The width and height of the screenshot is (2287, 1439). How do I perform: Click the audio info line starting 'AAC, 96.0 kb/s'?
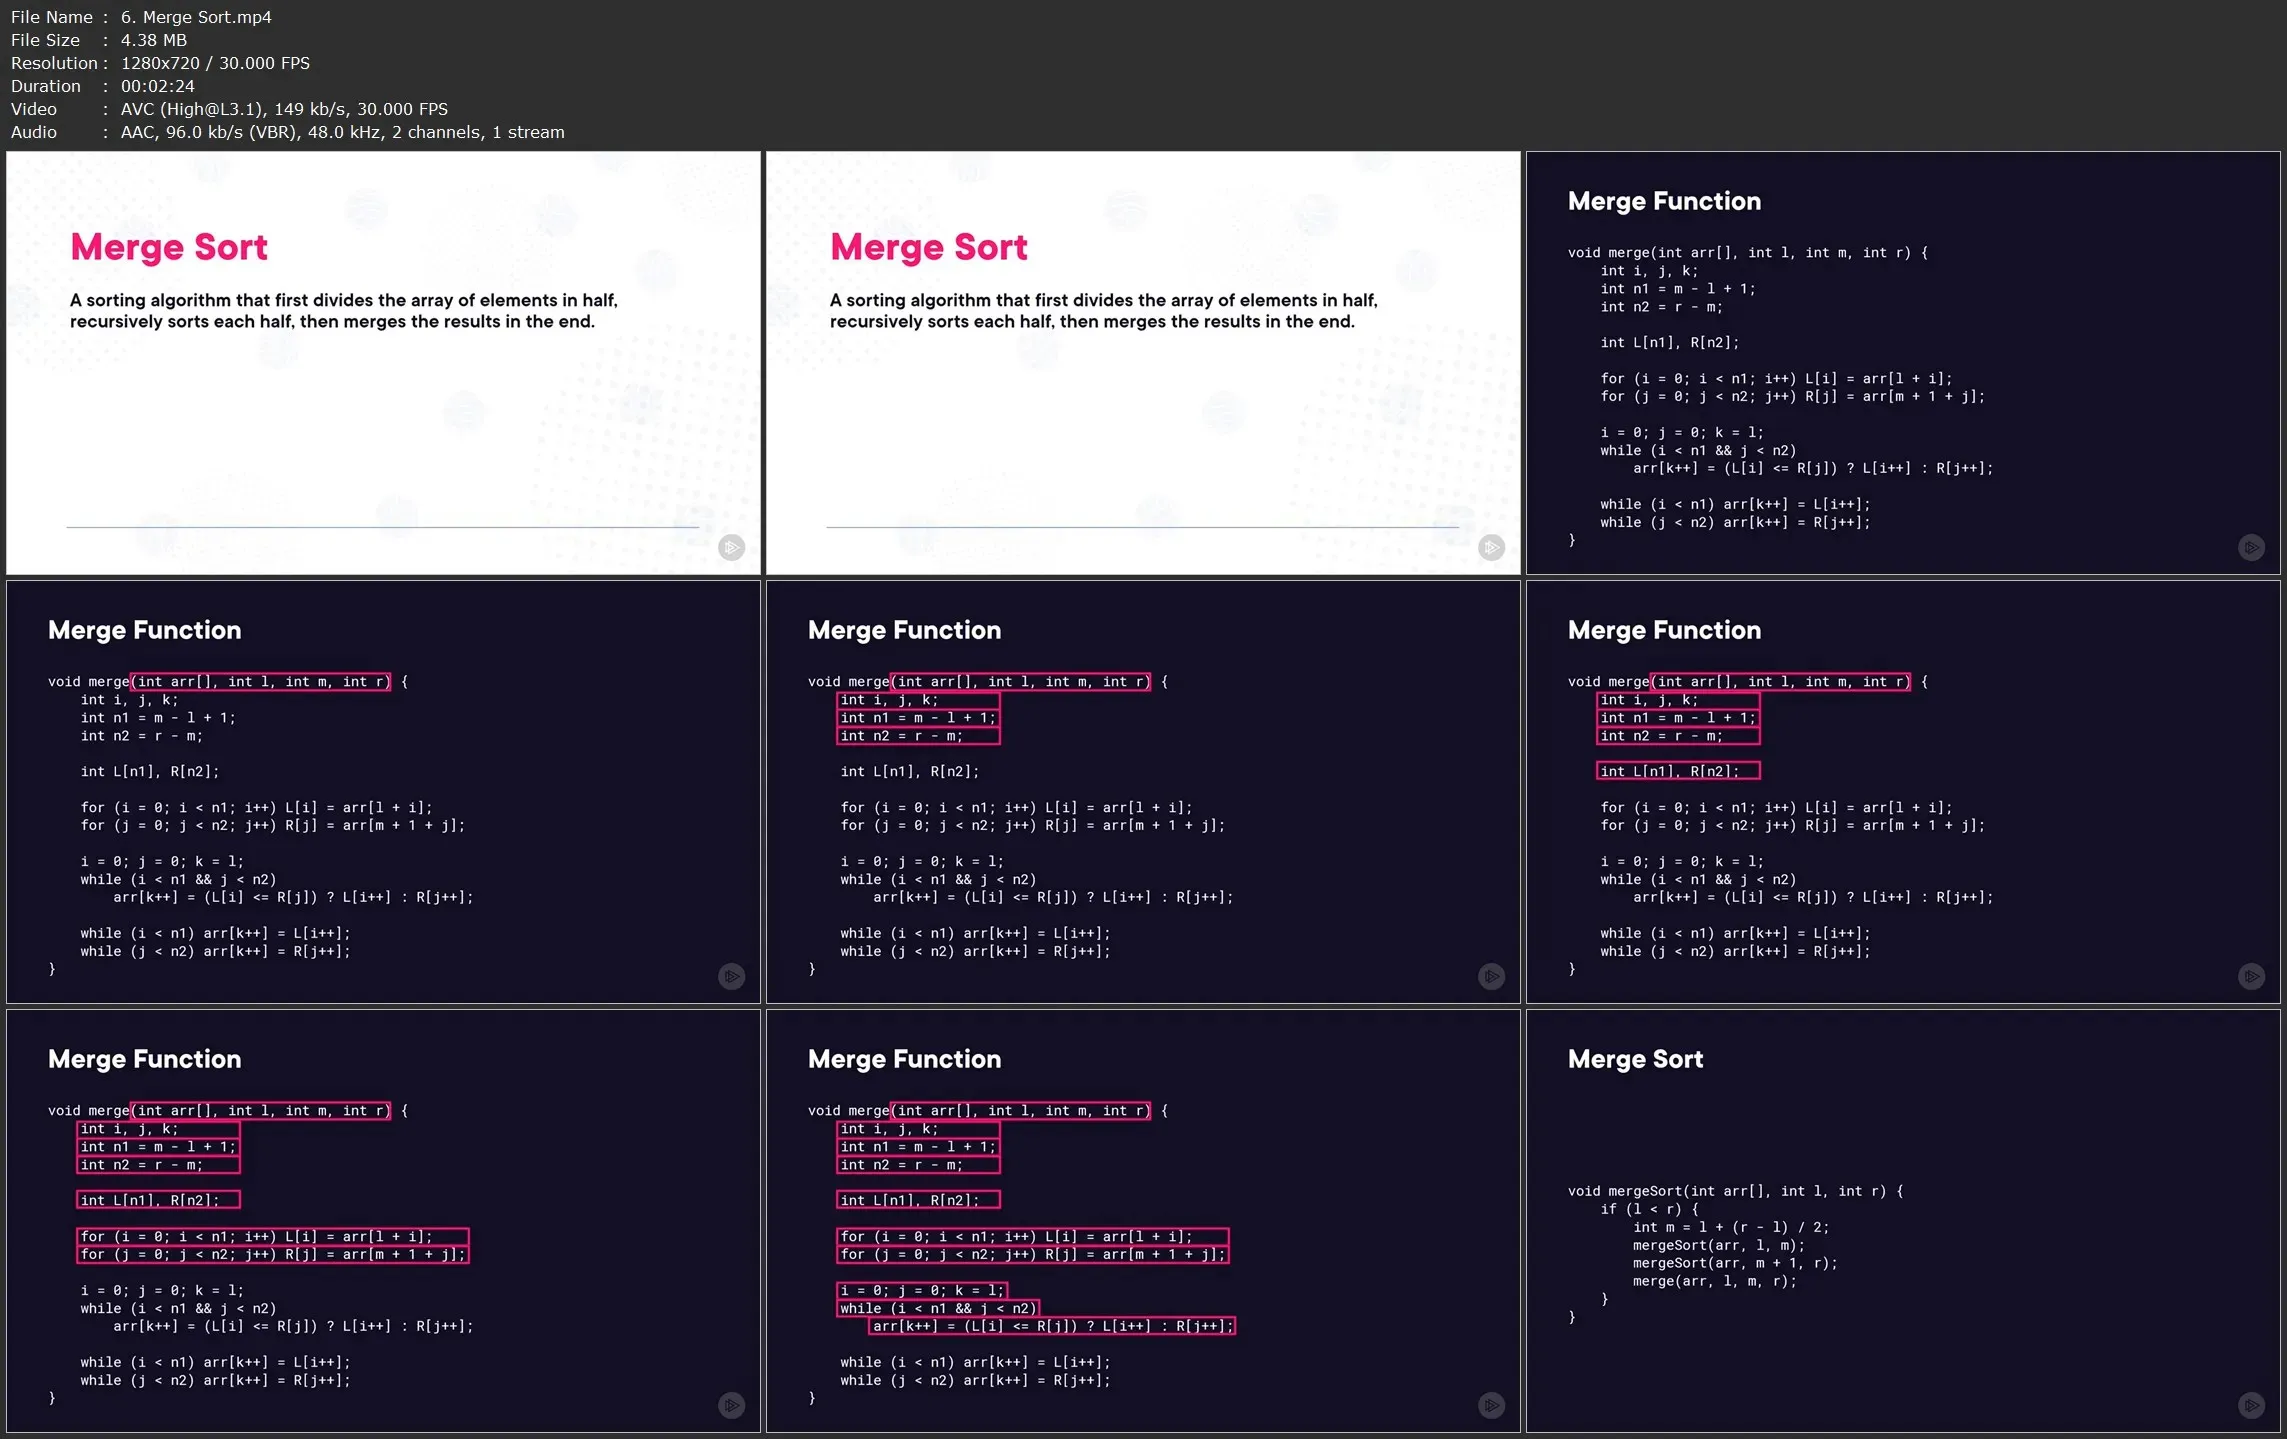point(342,132)
